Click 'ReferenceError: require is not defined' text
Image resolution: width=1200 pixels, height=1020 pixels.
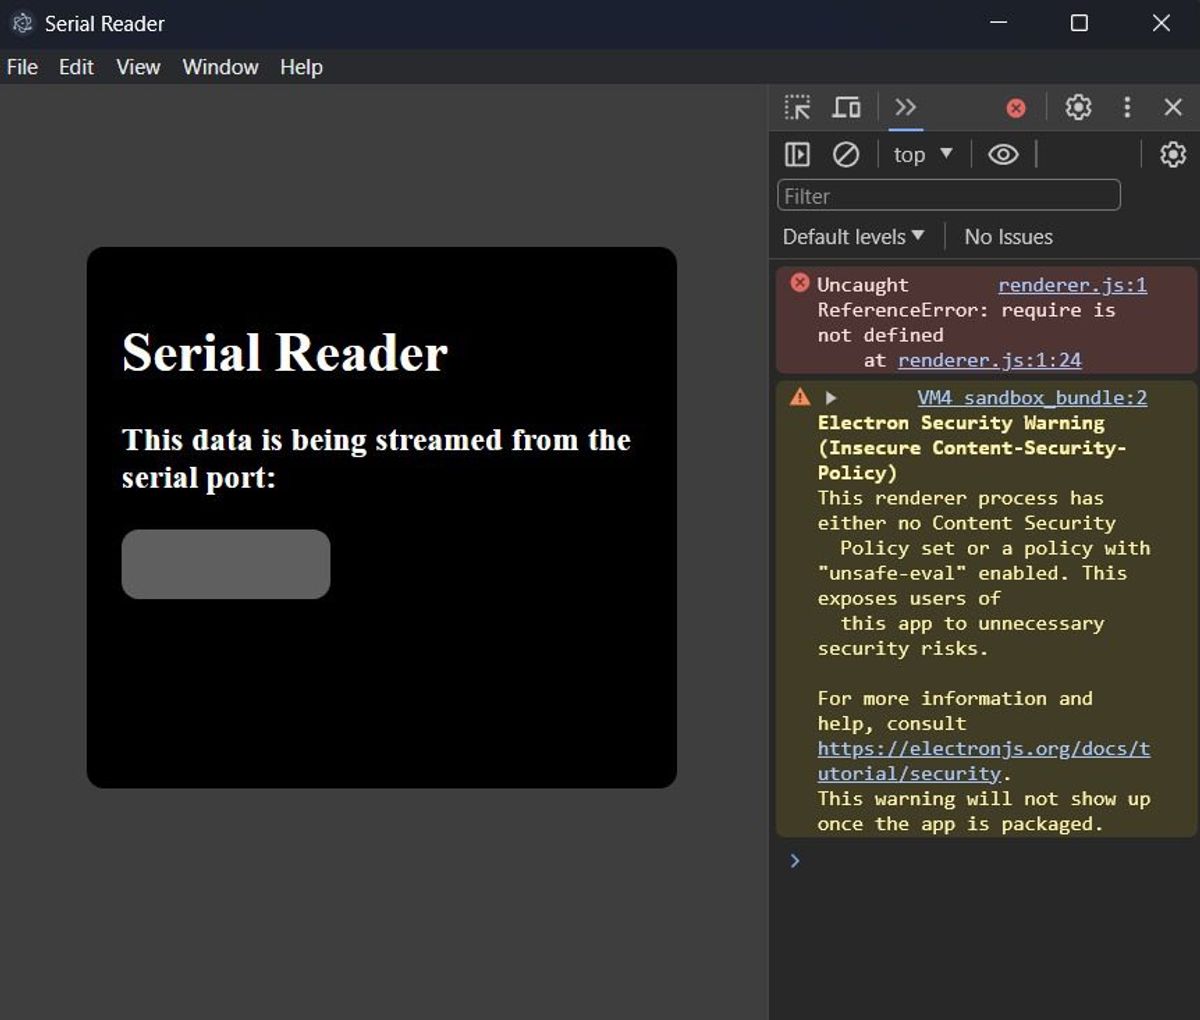[966, 322]
